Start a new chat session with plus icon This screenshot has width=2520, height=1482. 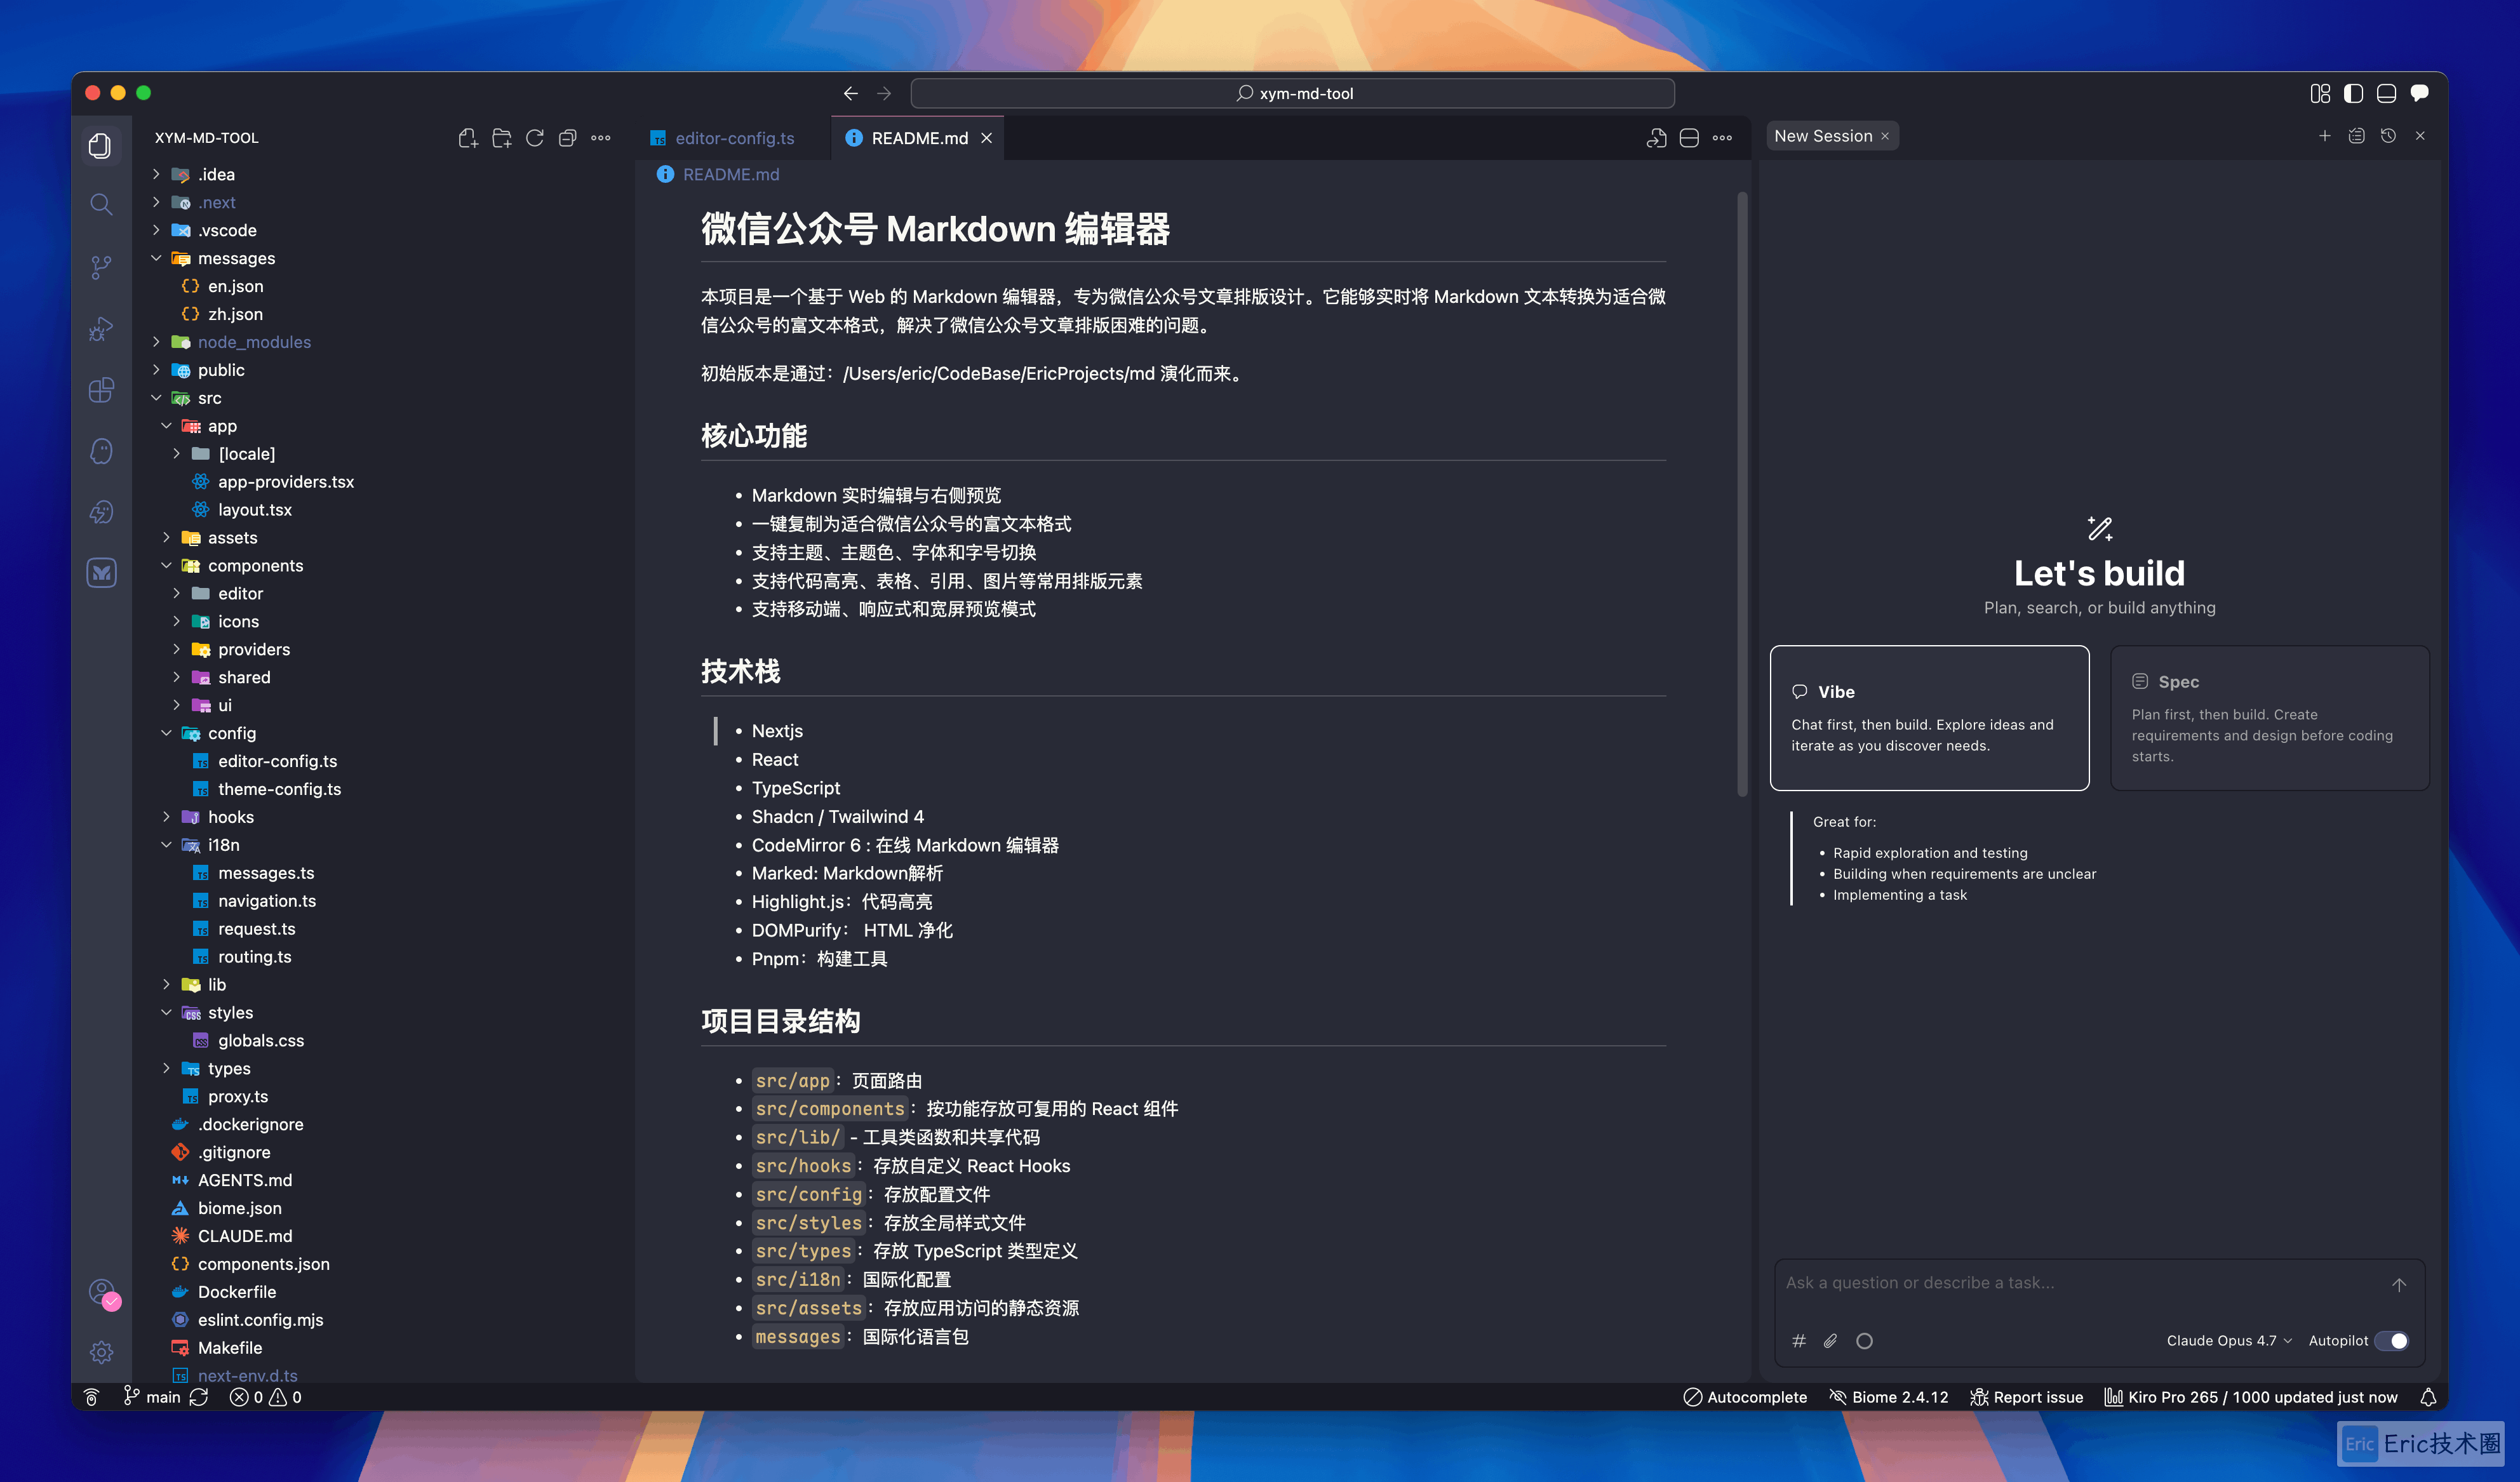click(2325, 136)
